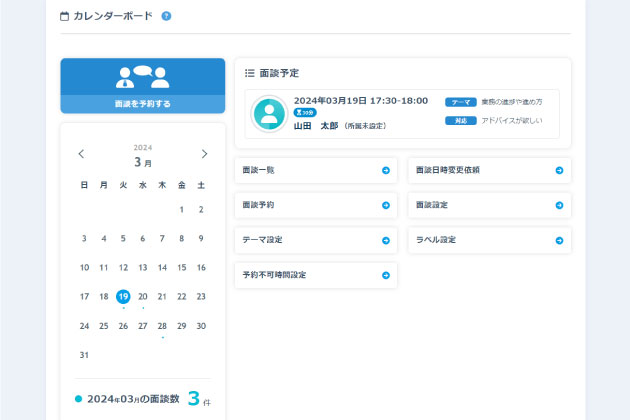Image resolution: width=630 pixels, height=420 pixels.
Task: Click the テーマ label tag
Action: coord(460,102)
